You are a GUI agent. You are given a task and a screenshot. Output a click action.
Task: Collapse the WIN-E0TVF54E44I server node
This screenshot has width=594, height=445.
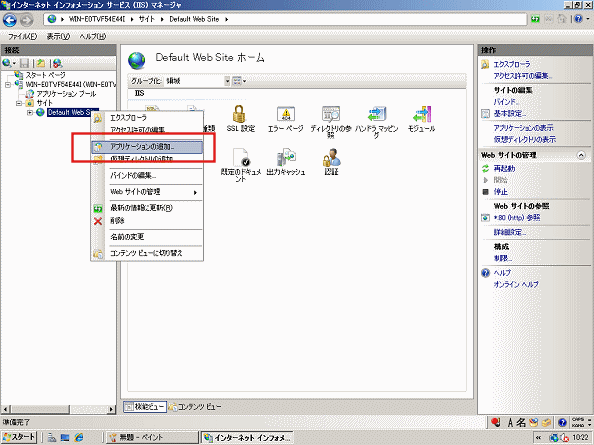click(8, 84)
